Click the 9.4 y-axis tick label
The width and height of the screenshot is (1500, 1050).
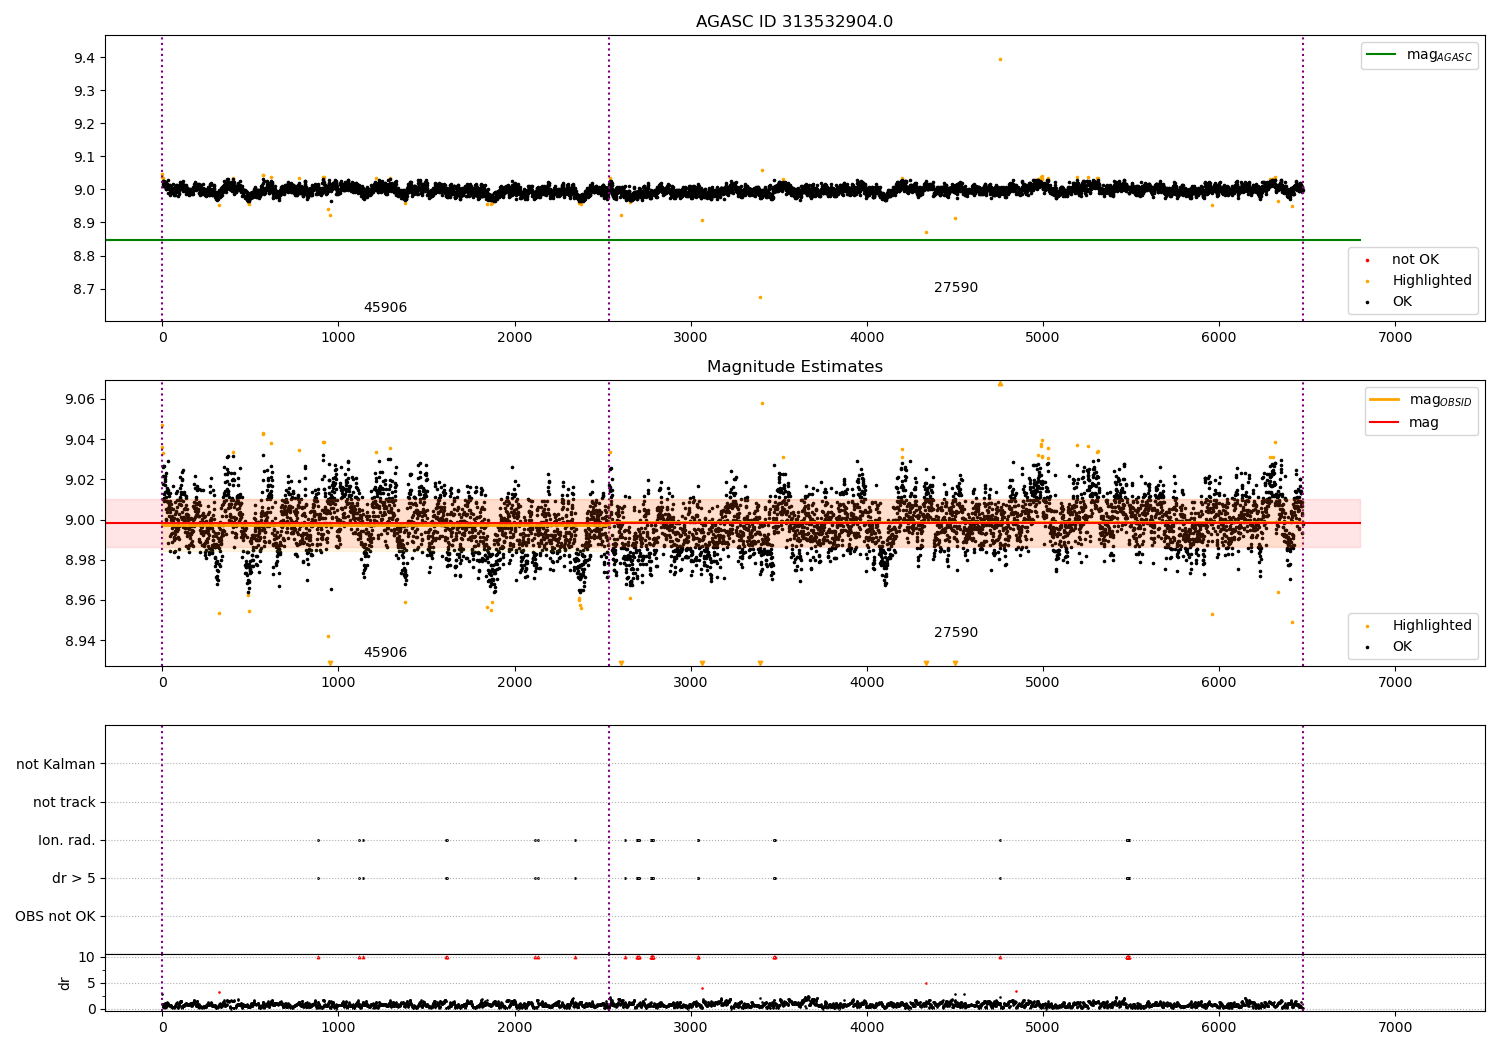84,58
